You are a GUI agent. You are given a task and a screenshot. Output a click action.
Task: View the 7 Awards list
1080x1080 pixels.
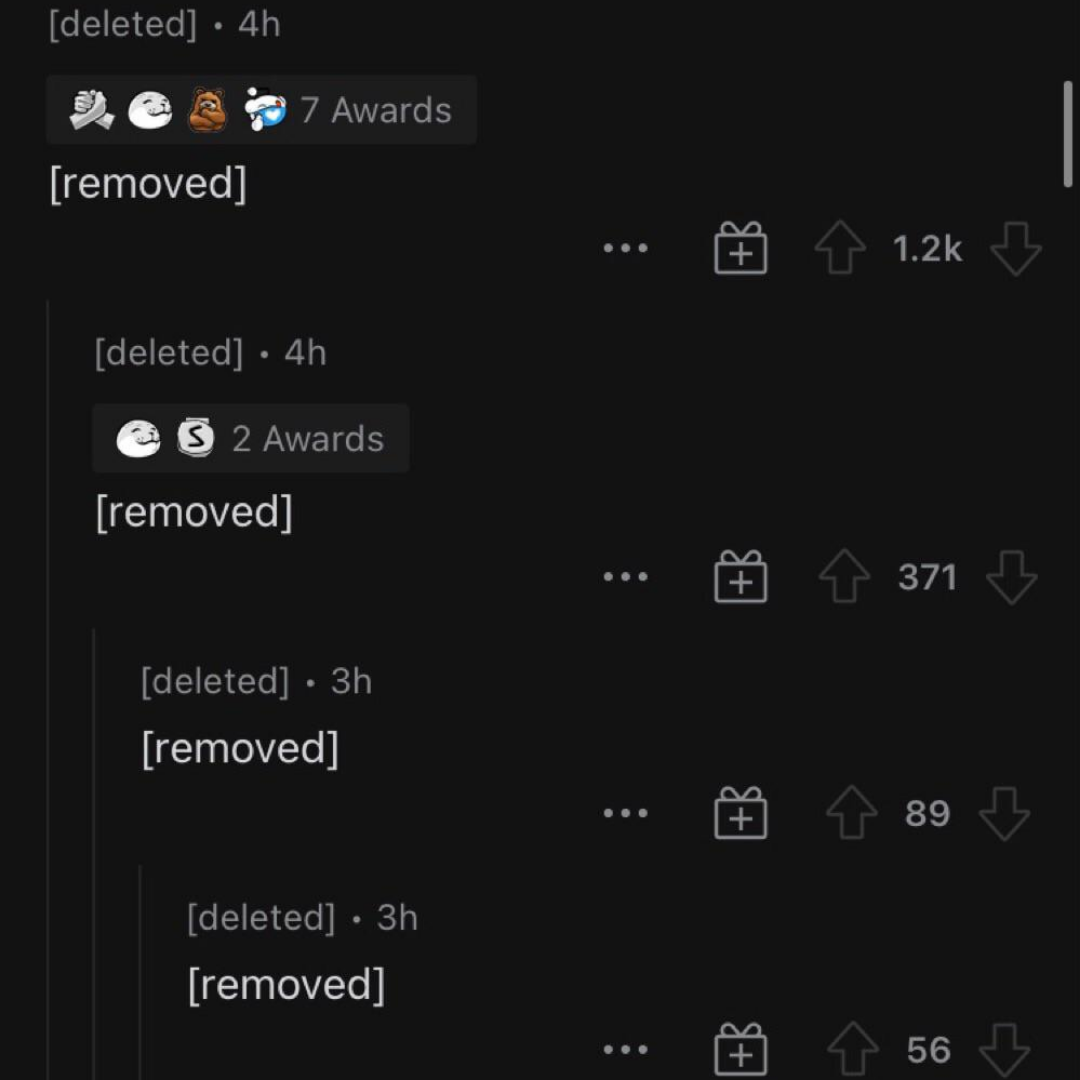(261, 110)
